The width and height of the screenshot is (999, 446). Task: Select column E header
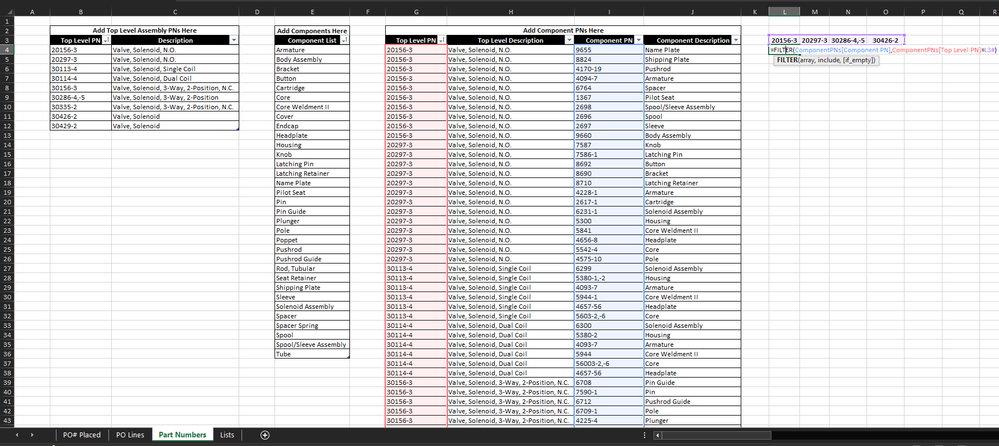tap(312, 11)
